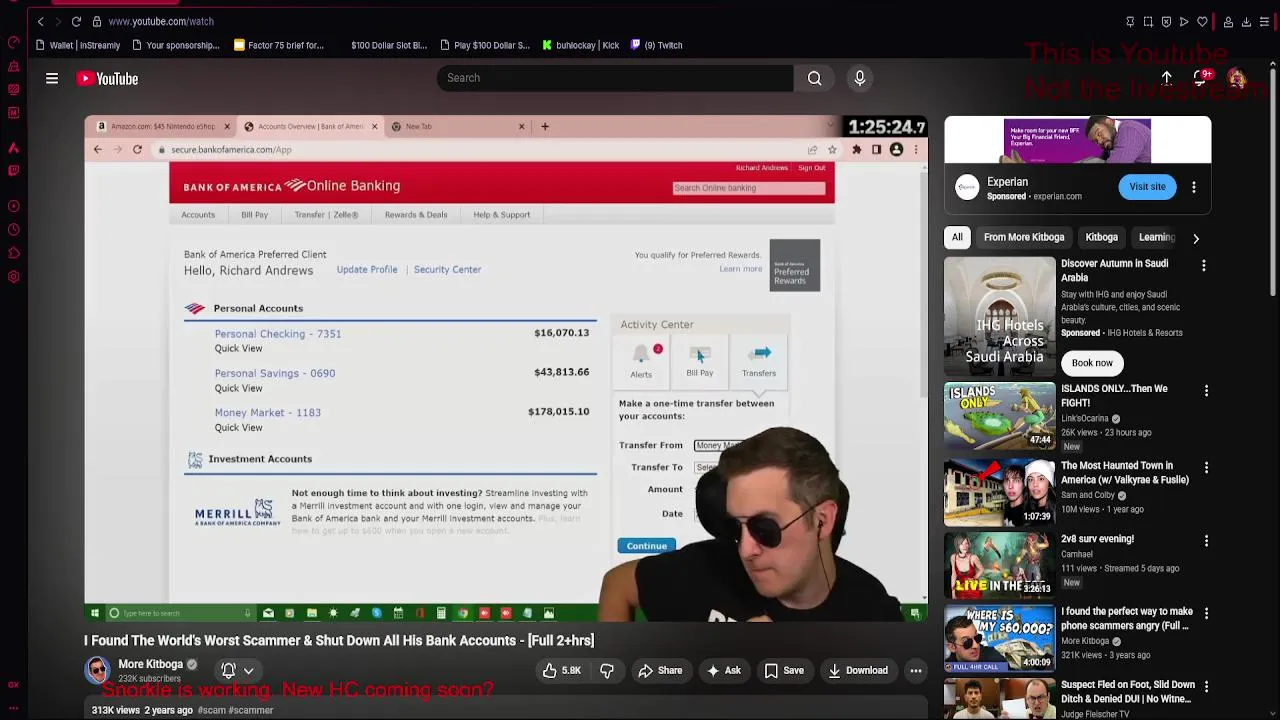
Task: Click the video title text
Action: click(x=339, y=641)
